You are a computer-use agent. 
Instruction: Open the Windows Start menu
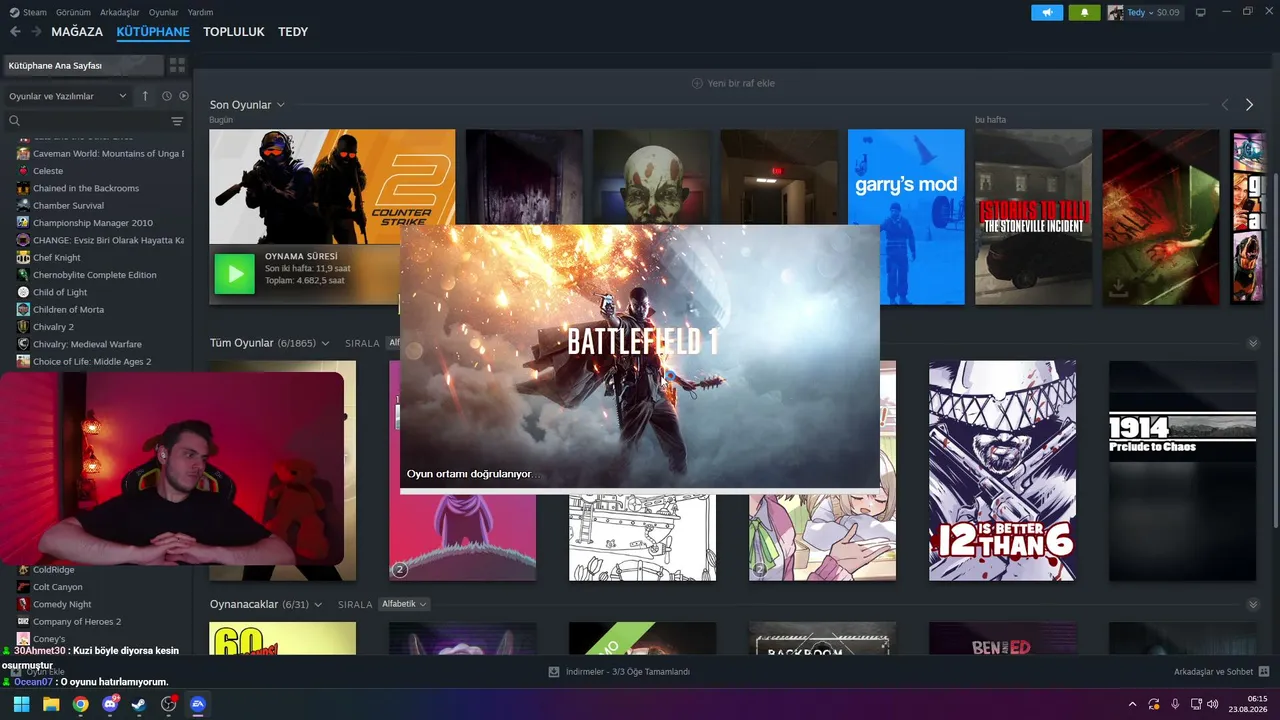coord(21,704)
